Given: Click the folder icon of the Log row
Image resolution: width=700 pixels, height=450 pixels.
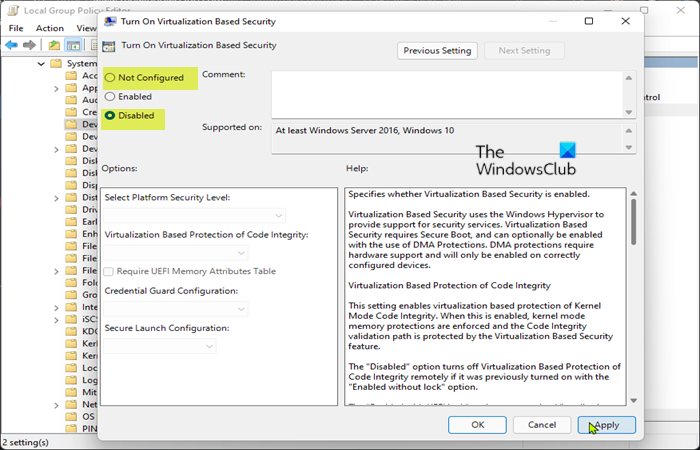Looking at the screenshot, I should pyautogui.click(x=71, y=380).
